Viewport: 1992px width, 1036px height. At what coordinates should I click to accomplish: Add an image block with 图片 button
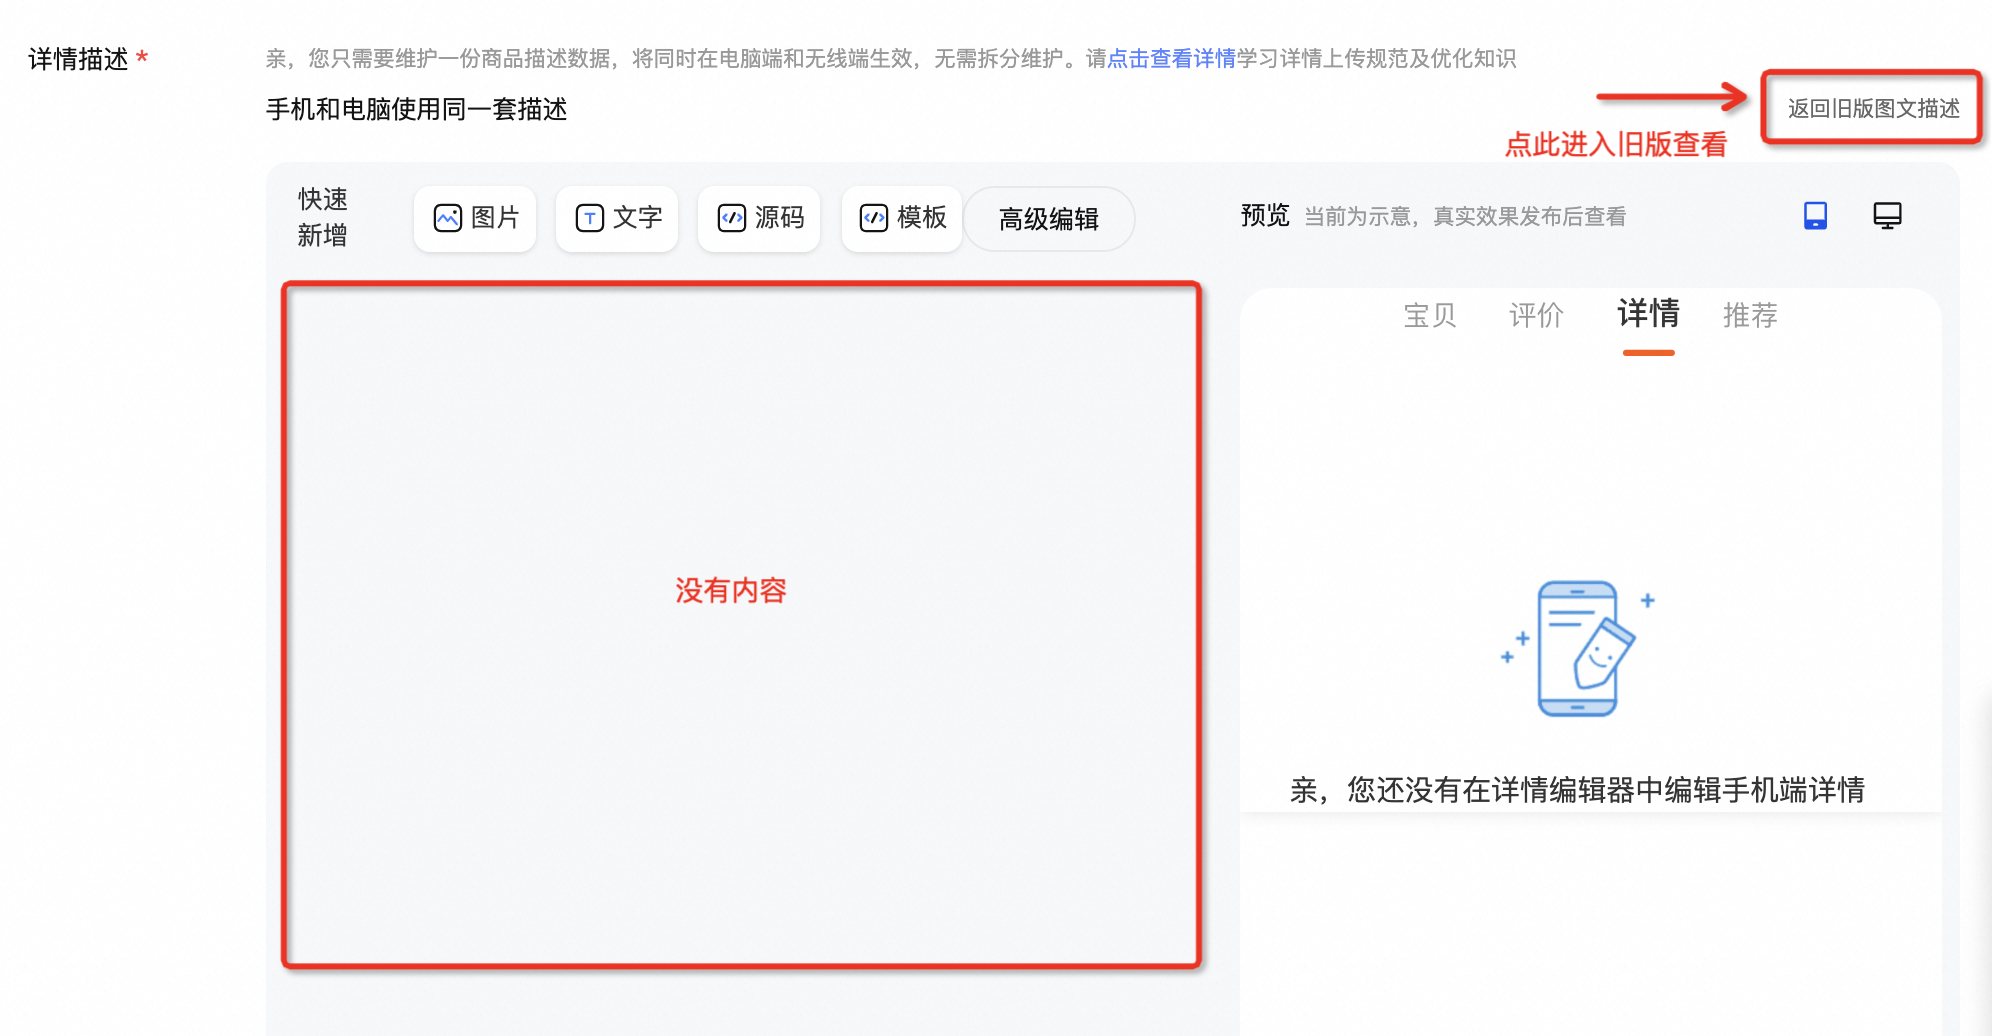475,218
